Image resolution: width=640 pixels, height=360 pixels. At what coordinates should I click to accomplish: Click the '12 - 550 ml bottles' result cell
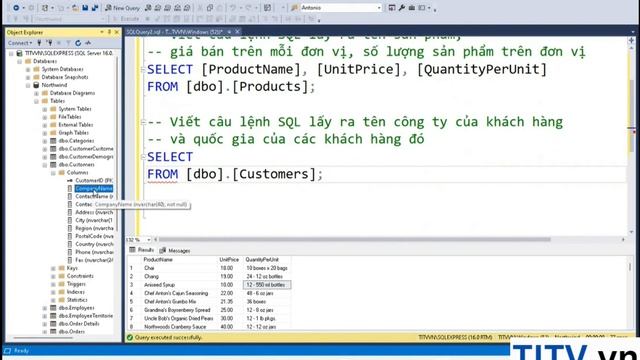point(266,285)
